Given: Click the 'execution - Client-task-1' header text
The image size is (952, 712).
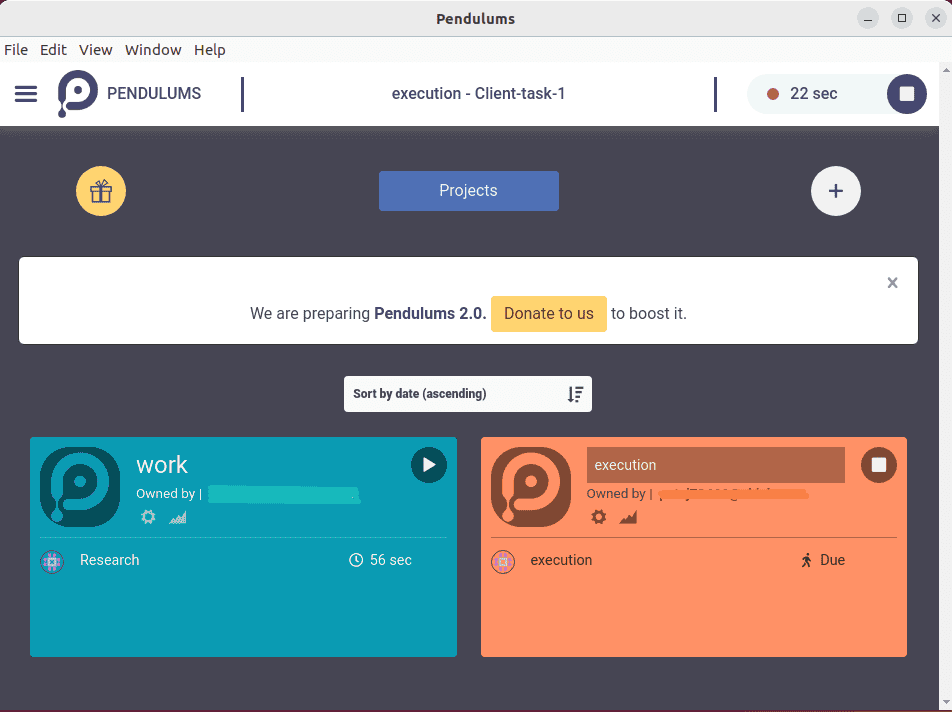Looking at the screenshot, I should click(478, 93).
